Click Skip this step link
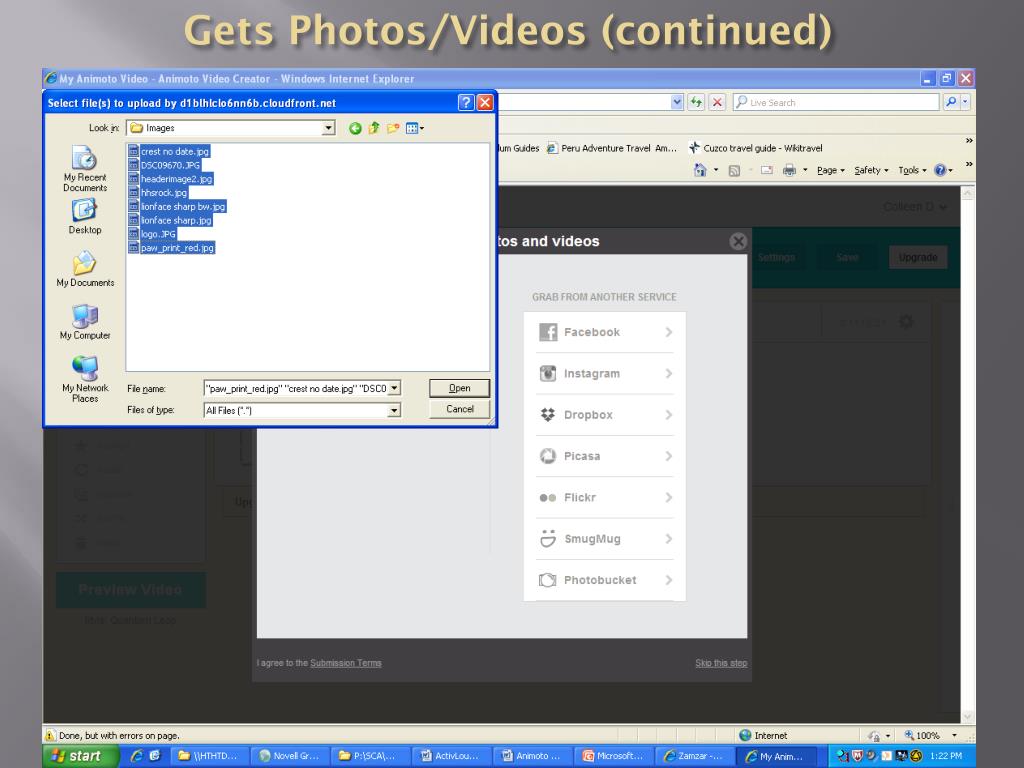The width and height of the screenshot is (1024, 768). (721, 663)
